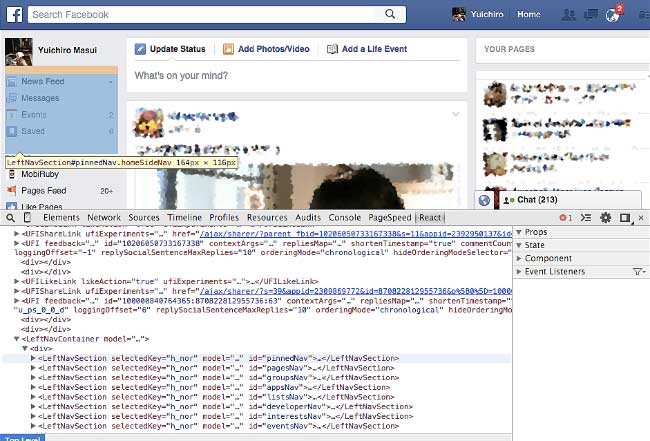Close the DevTools panel
Screen dimensions: 650x441
click(x=641, y=218)
